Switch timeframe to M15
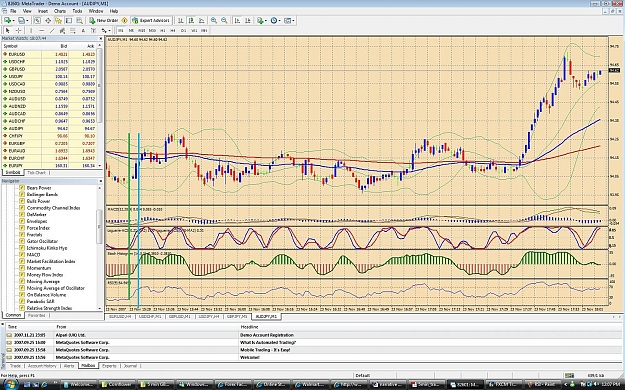 [142, 30]
